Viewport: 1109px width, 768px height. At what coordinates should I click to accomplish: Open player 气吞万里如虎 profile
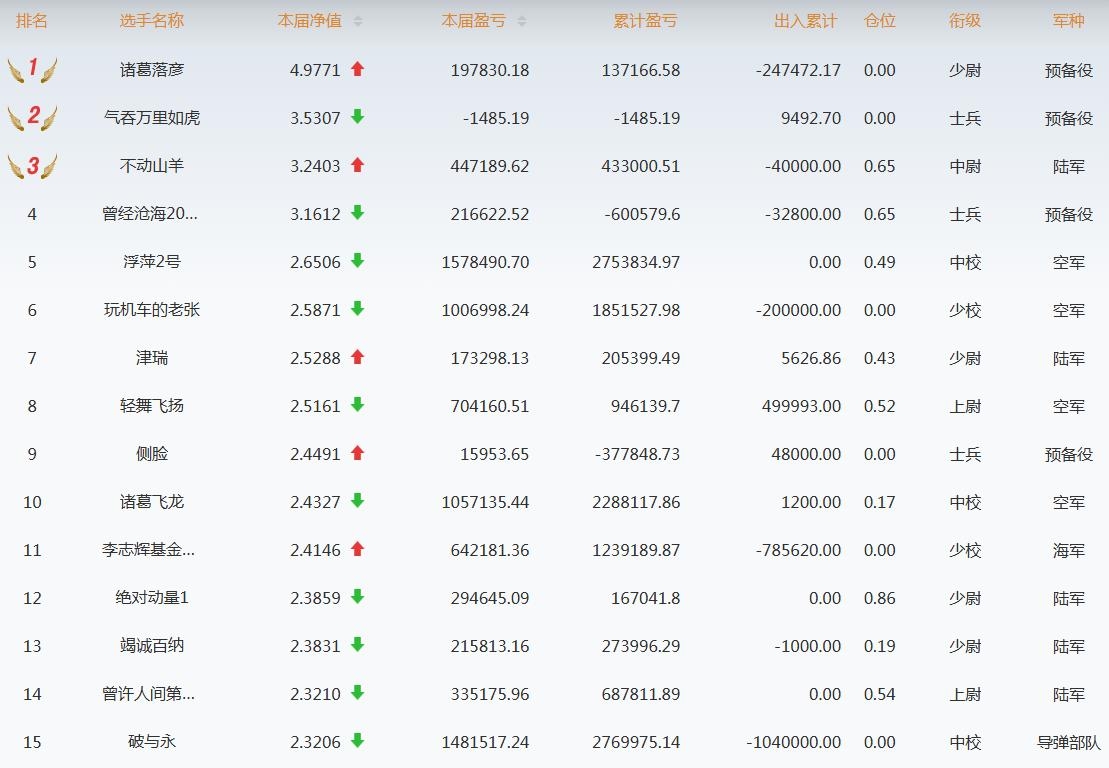[152, 118]
